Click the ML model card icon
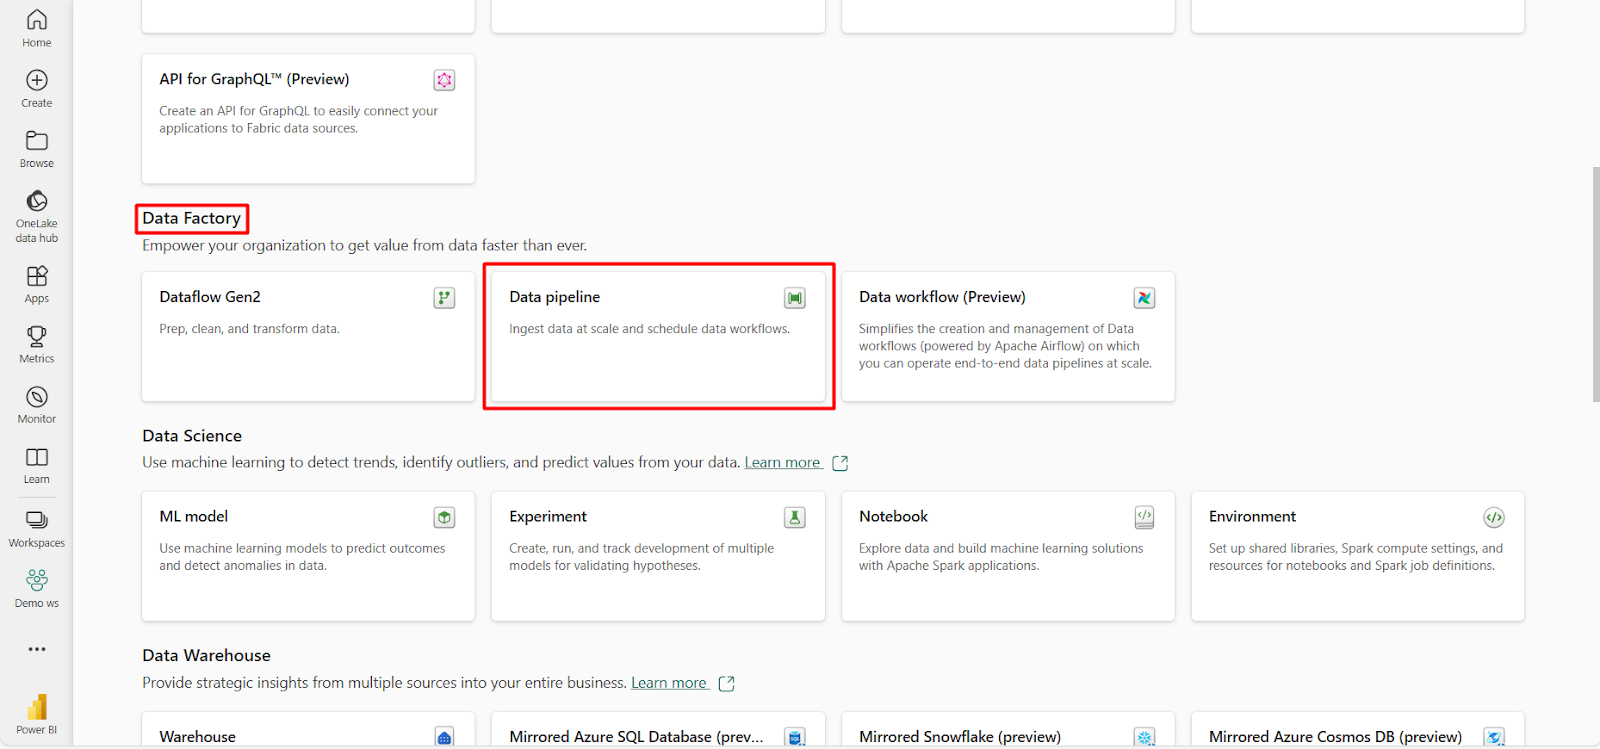Image resolution: width=1600 pixels, height=749 pixels. (444, 517)
